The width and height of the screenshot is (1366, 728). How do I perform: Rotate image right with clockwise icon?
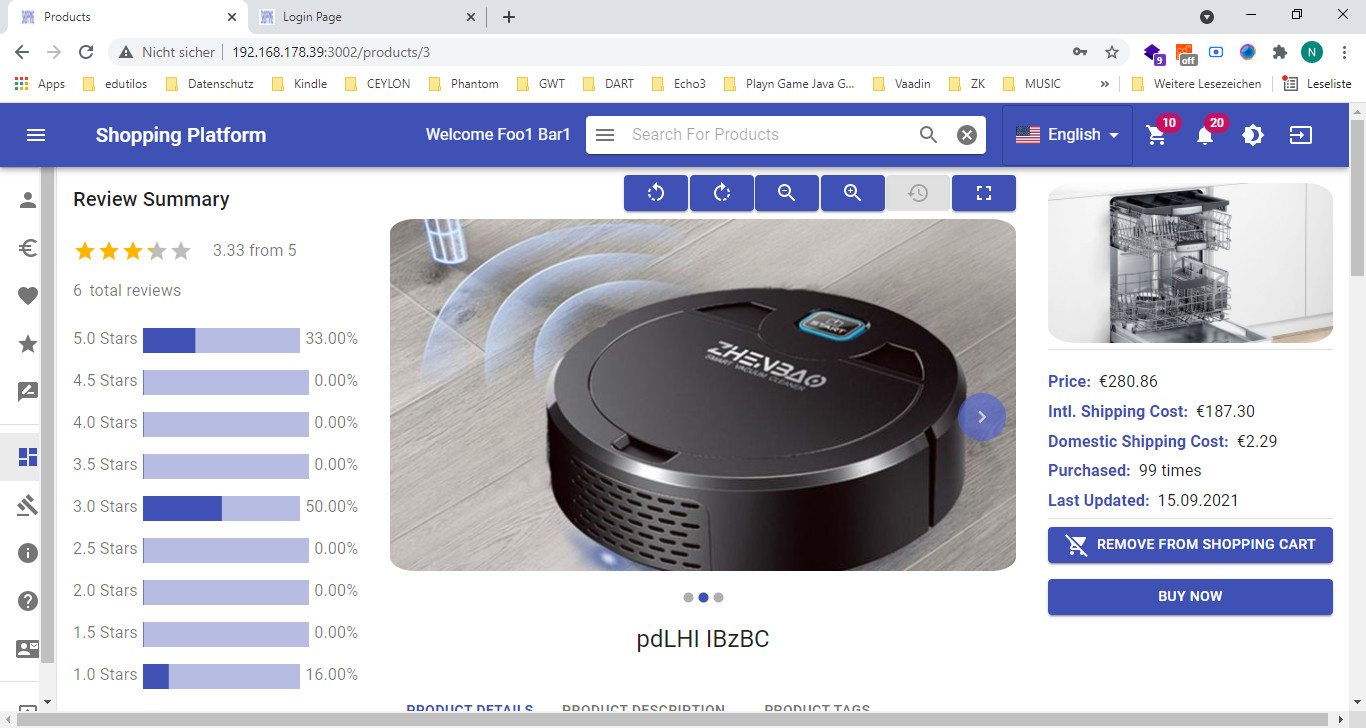722,193
